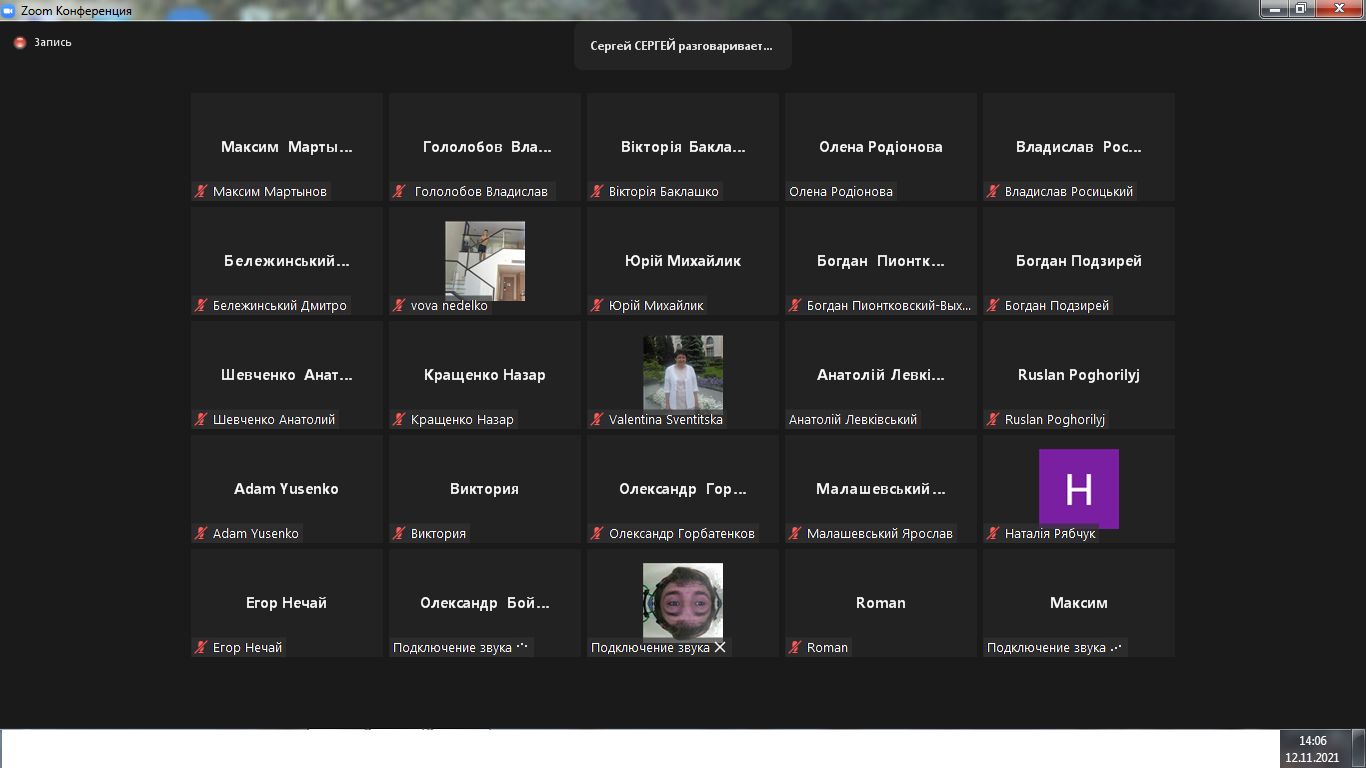Click the X next to Подключение звука
The height and width of the screenshot is (768, 1366).
[x=719, y=648]
